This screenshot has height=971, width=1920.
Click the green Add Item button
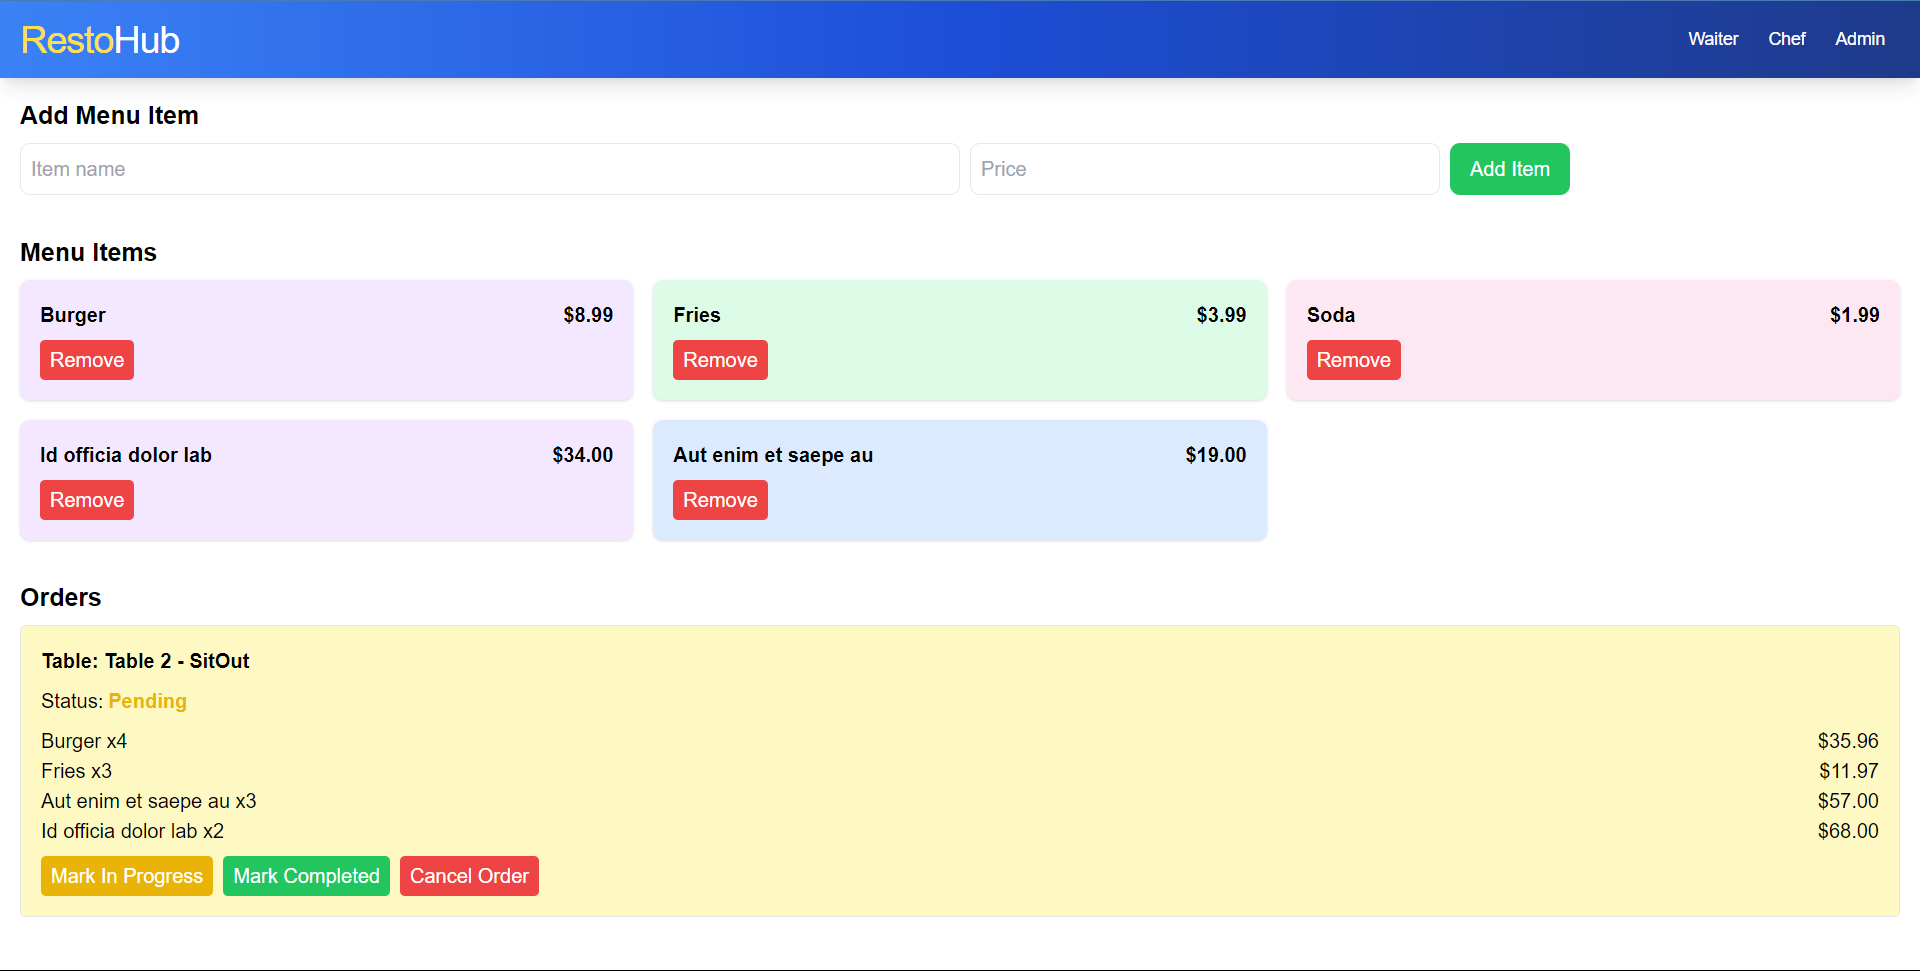click(1510, 169)
